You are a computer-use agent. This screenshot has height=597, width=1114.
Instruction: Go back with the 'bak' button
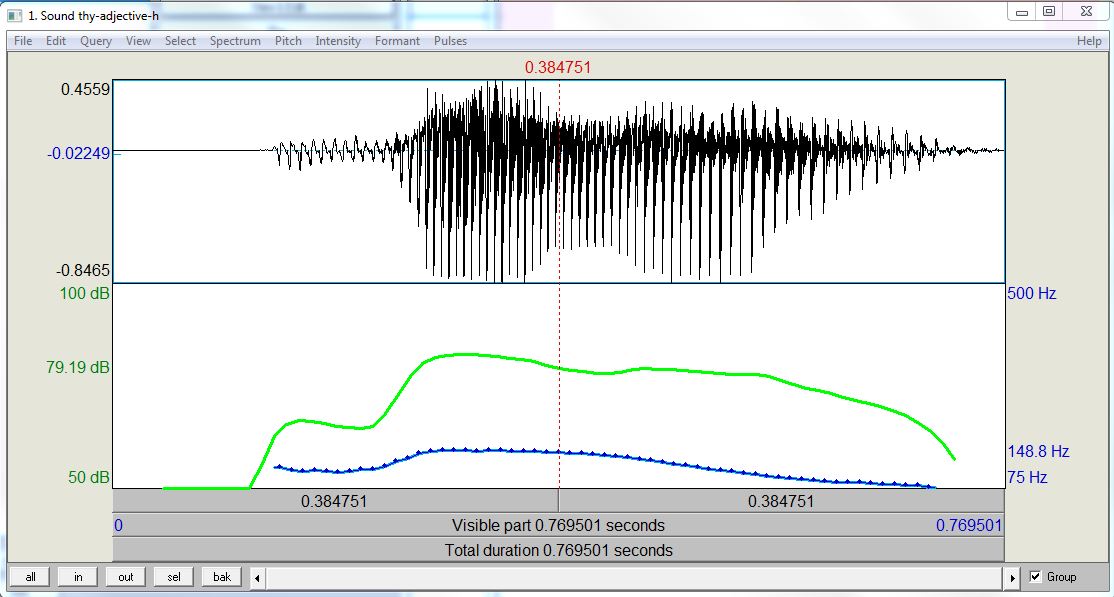click(222, 576)
